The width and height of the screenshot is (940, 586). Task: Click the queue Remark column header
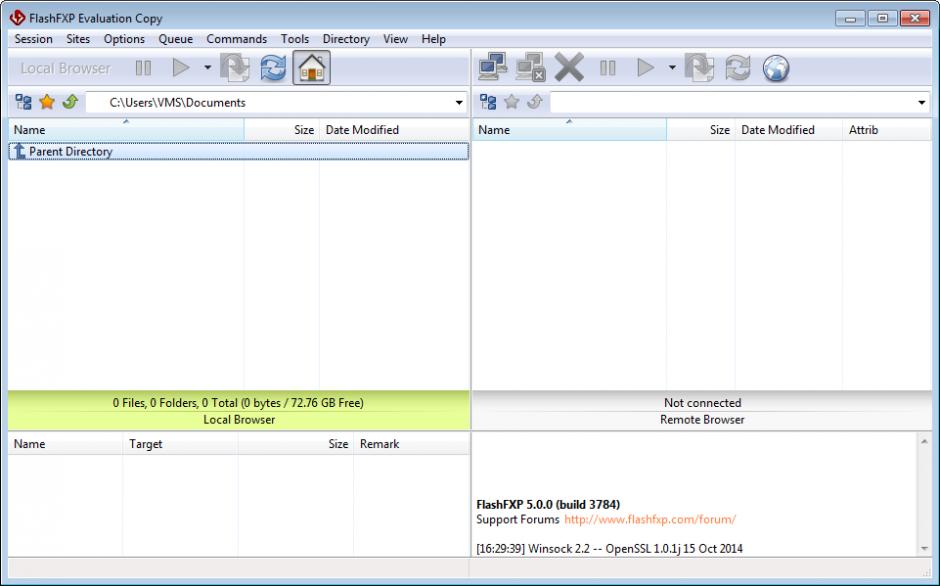coord(411,444)
